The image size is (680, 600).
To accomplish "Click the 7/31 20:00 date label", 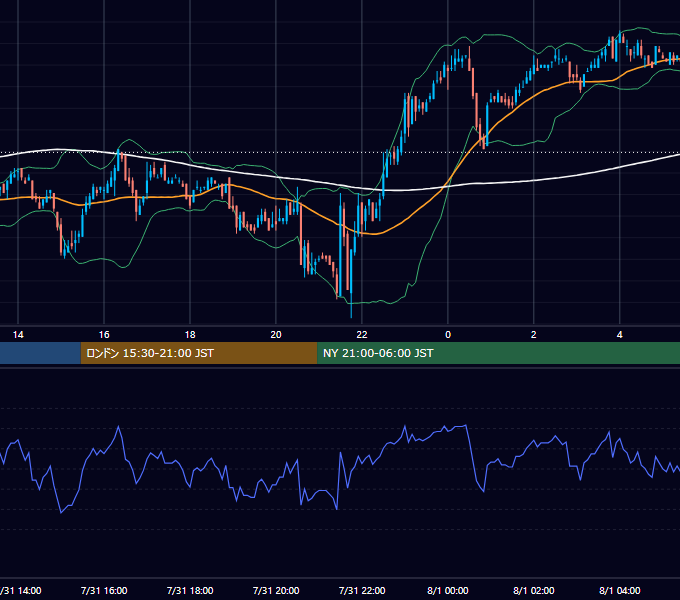I will point(276,590).
